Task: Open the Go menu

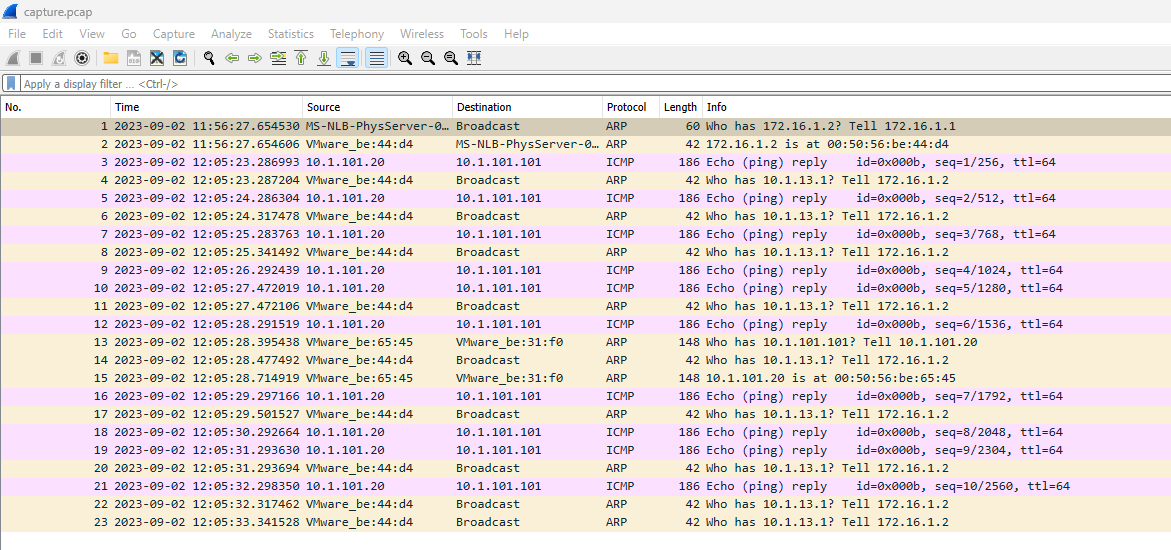Action: coord(128,34)
